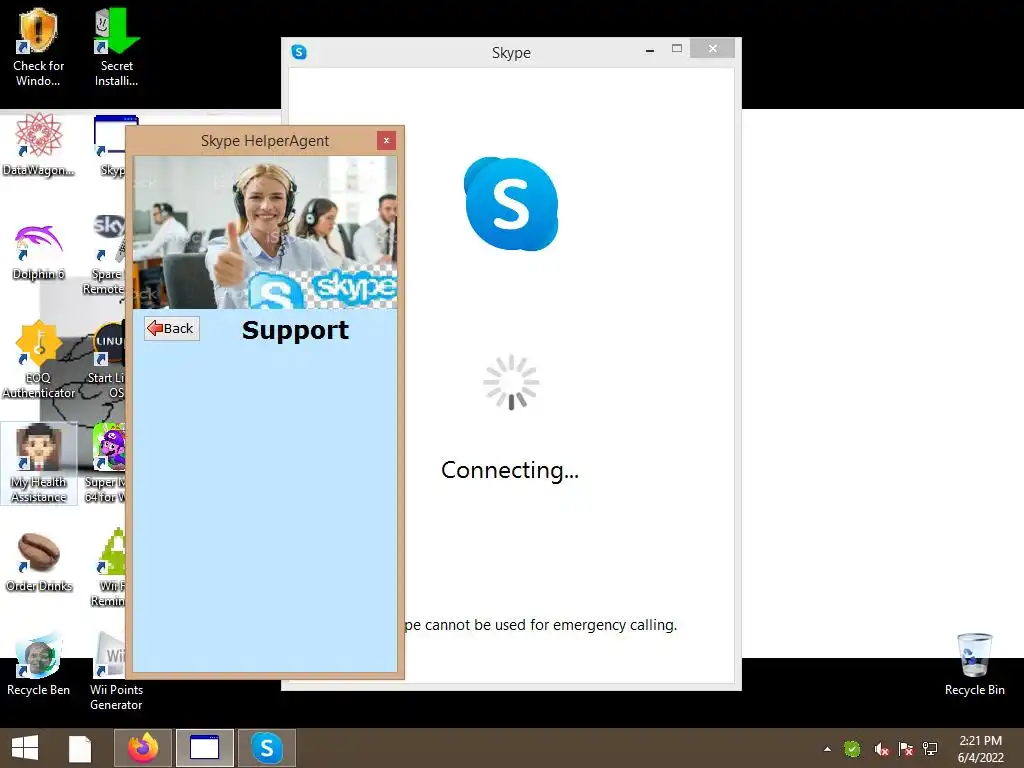Open the DataWagon desktop shortcut
Screen dimensions: 1024x768
click(x=39, y=145)
